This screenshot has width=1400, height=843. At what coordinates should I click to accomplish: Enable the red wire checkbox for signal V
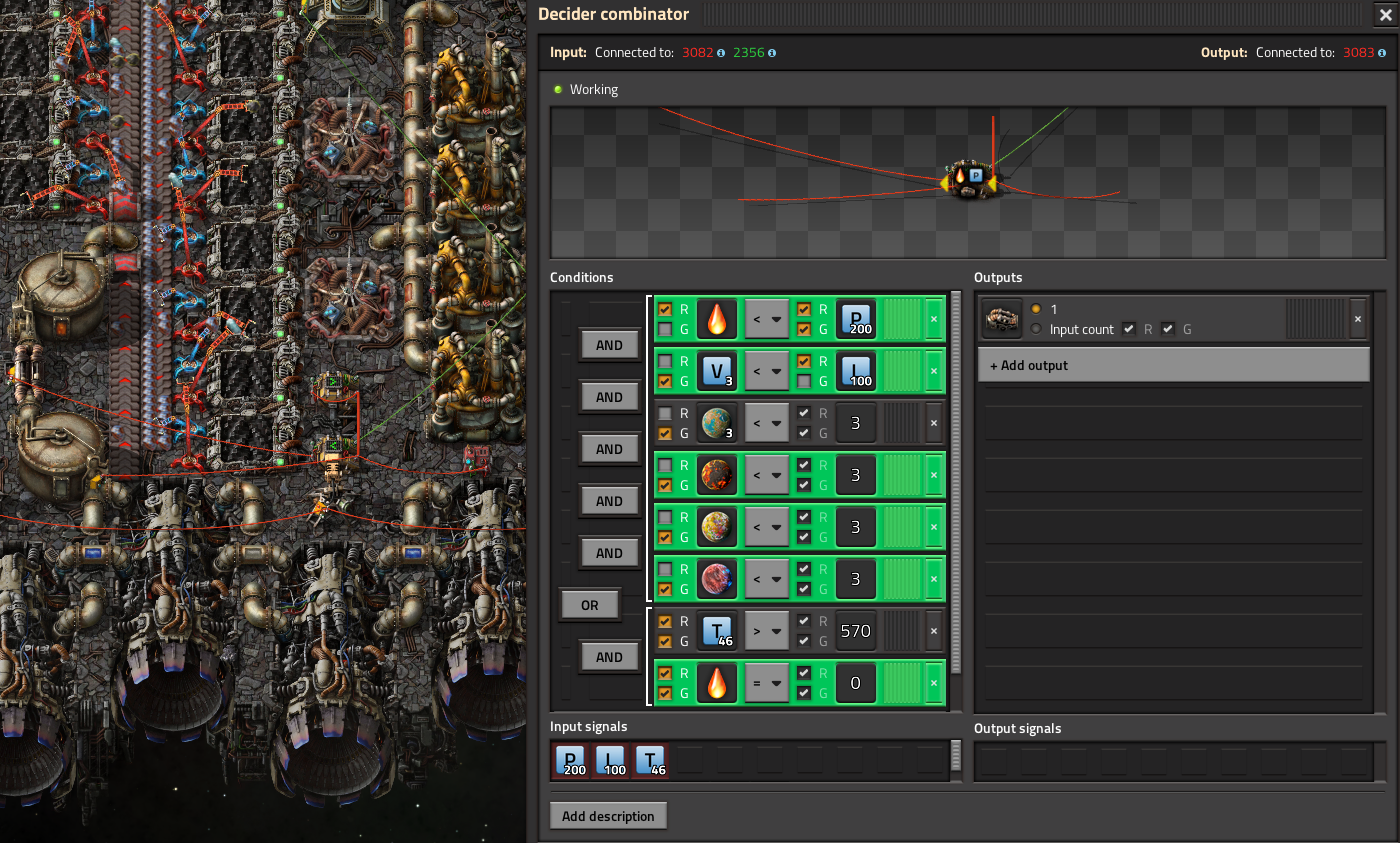665,362
